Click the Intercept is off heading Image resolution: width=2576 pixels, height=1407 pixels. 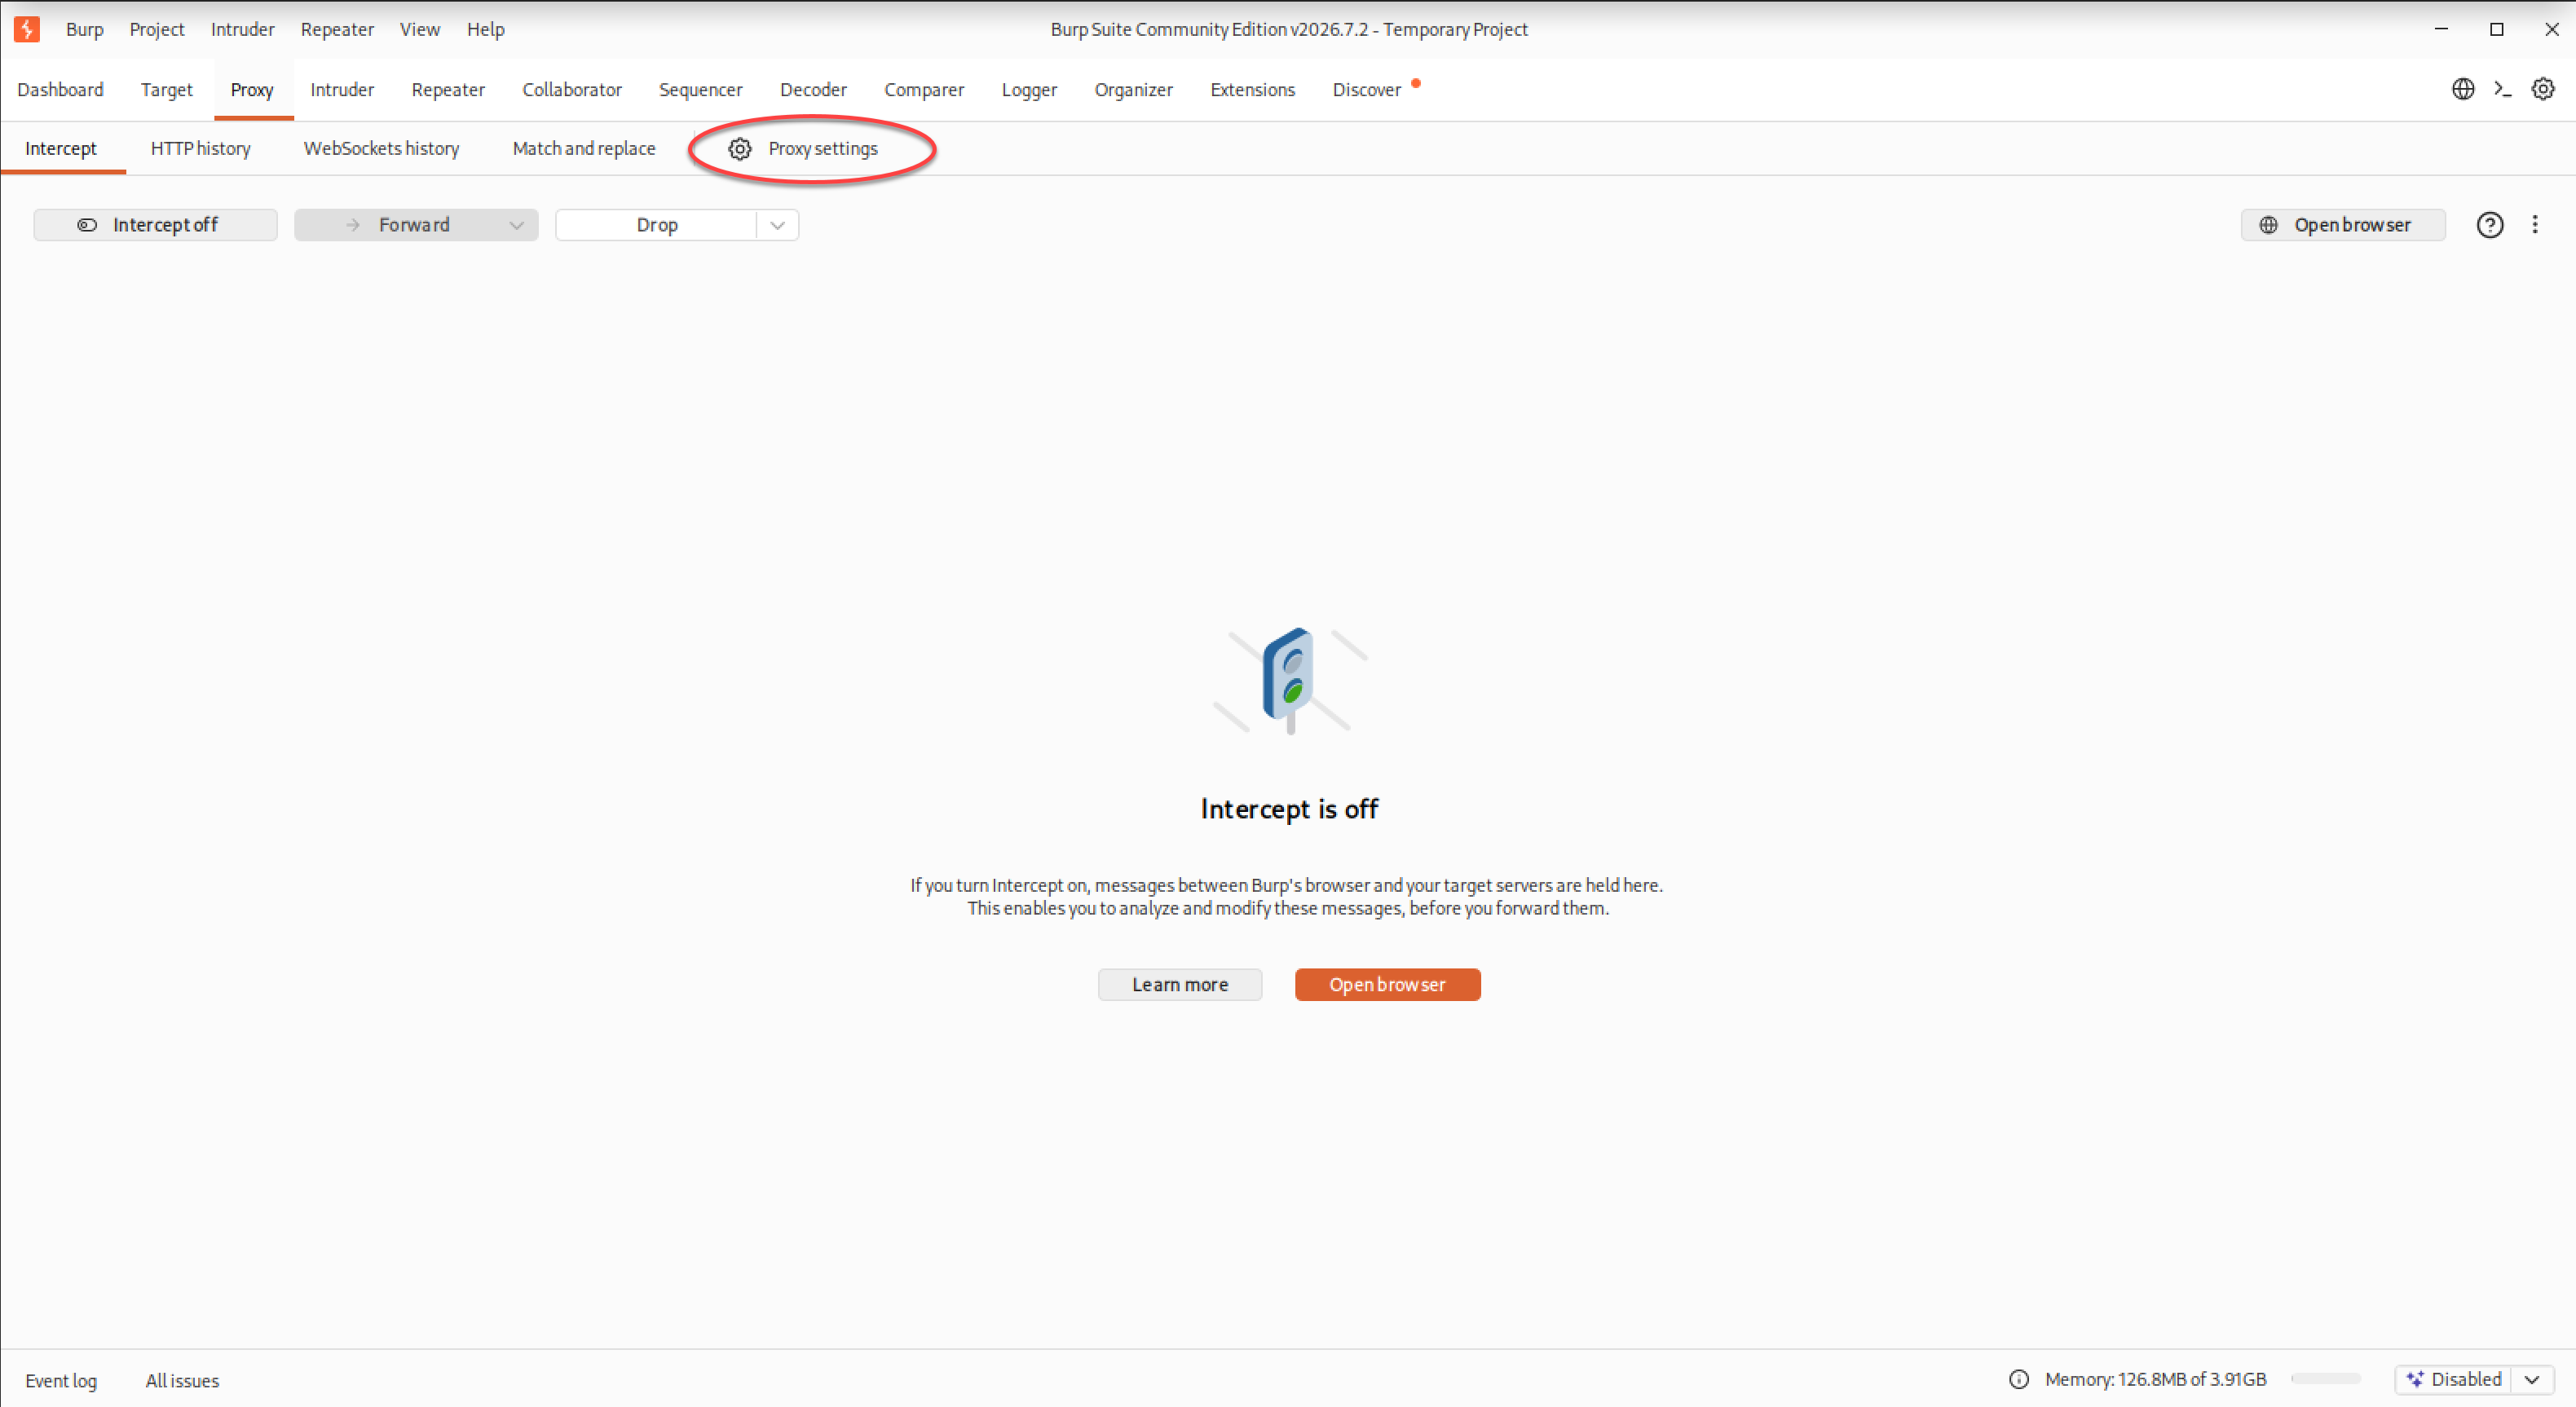click(1289, 808)
